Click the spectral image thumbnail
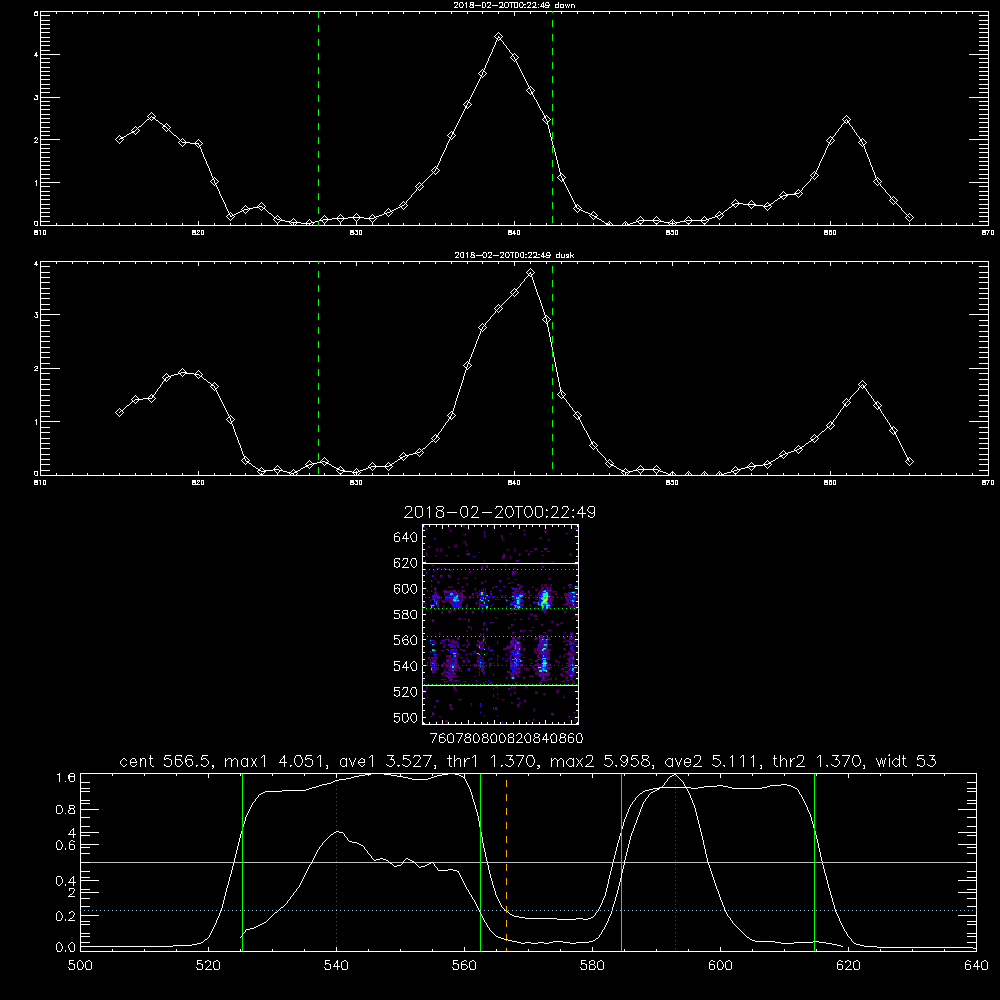1000x1000 pixels. coord(500,624)
